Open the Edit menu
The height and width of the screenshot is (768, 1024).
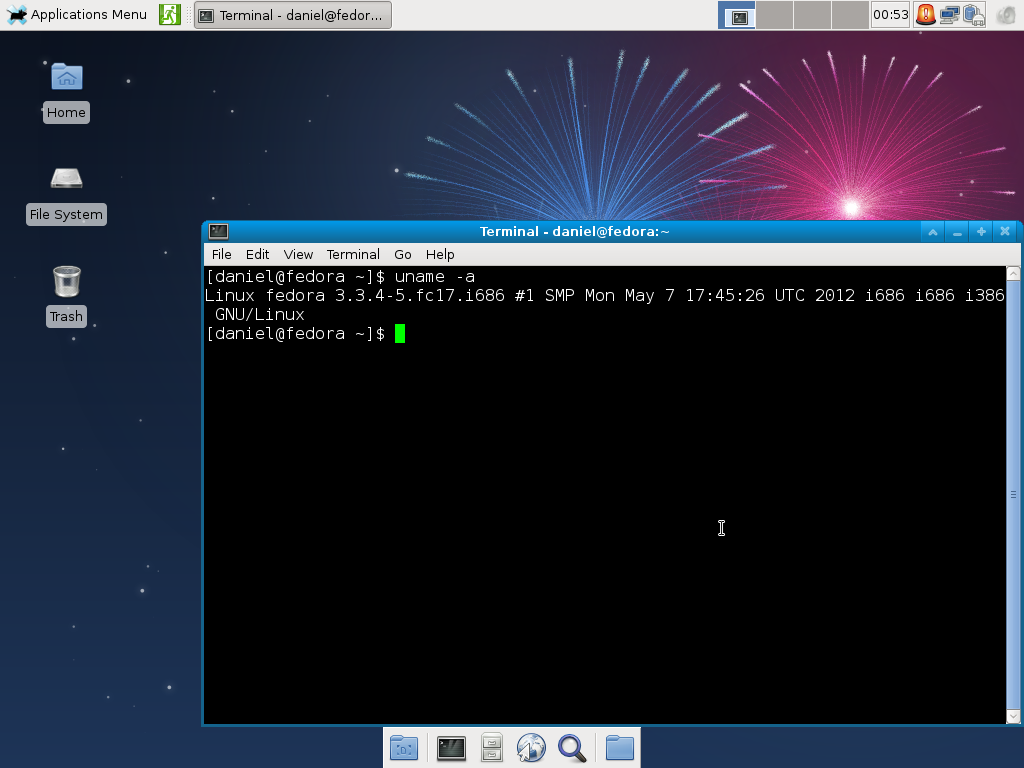point(257,254)
